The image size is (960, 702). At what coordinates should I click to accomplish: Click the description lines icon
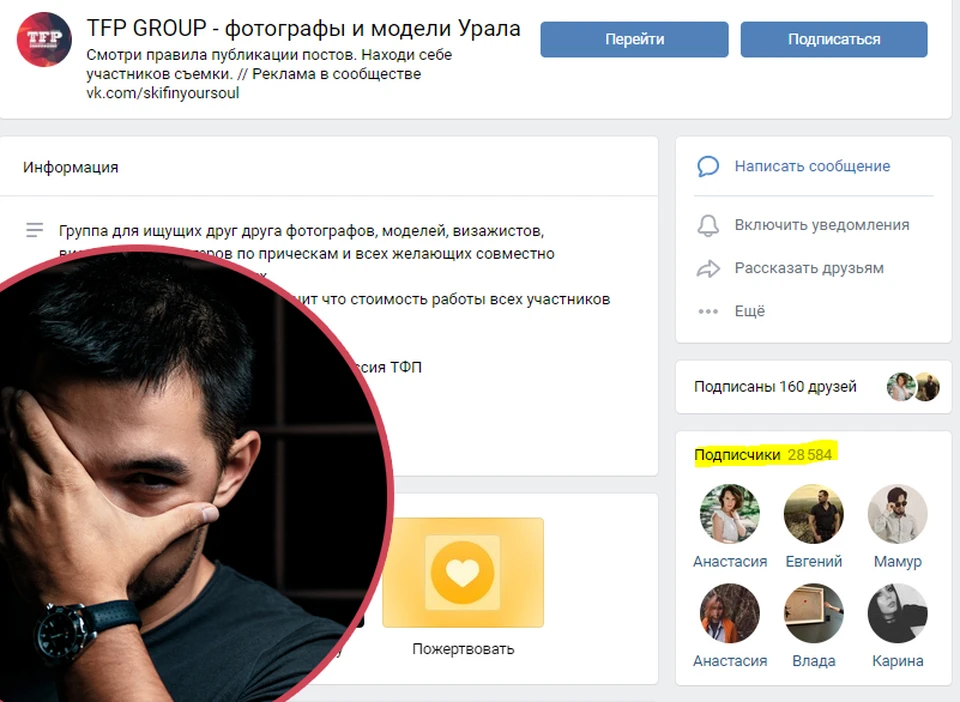click(35, 230)
